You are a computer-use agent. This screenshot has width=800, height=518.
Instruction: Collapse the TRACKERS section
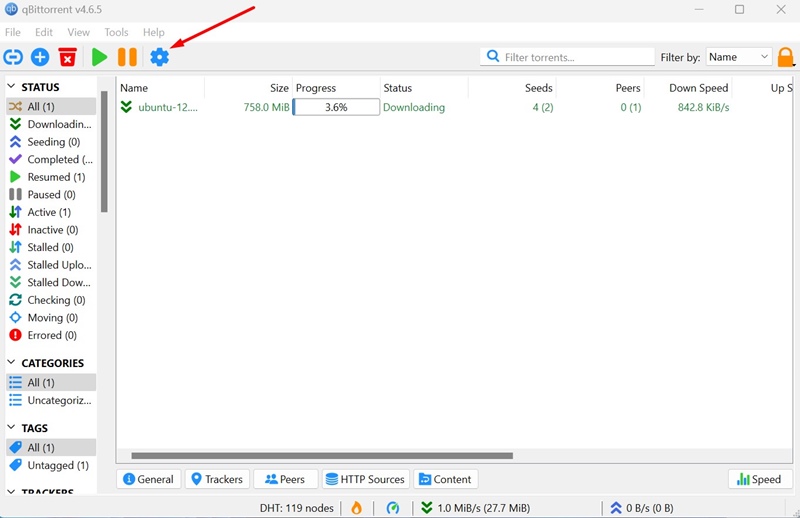[11, 491]
